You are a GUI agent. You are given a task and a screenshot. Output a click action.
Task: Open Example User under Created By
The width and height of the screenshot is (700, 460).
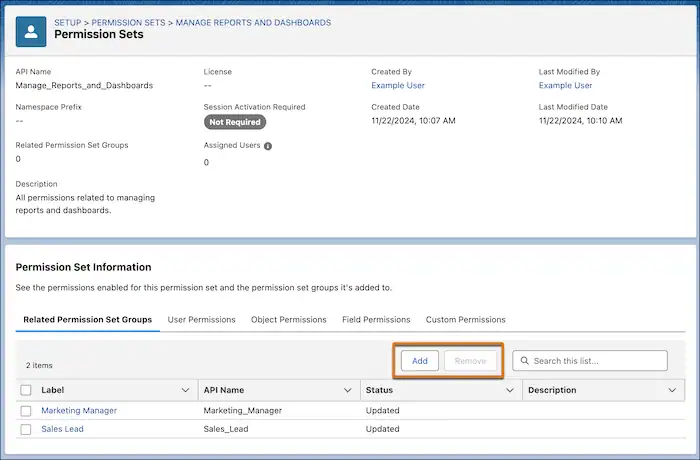[398, 86]
